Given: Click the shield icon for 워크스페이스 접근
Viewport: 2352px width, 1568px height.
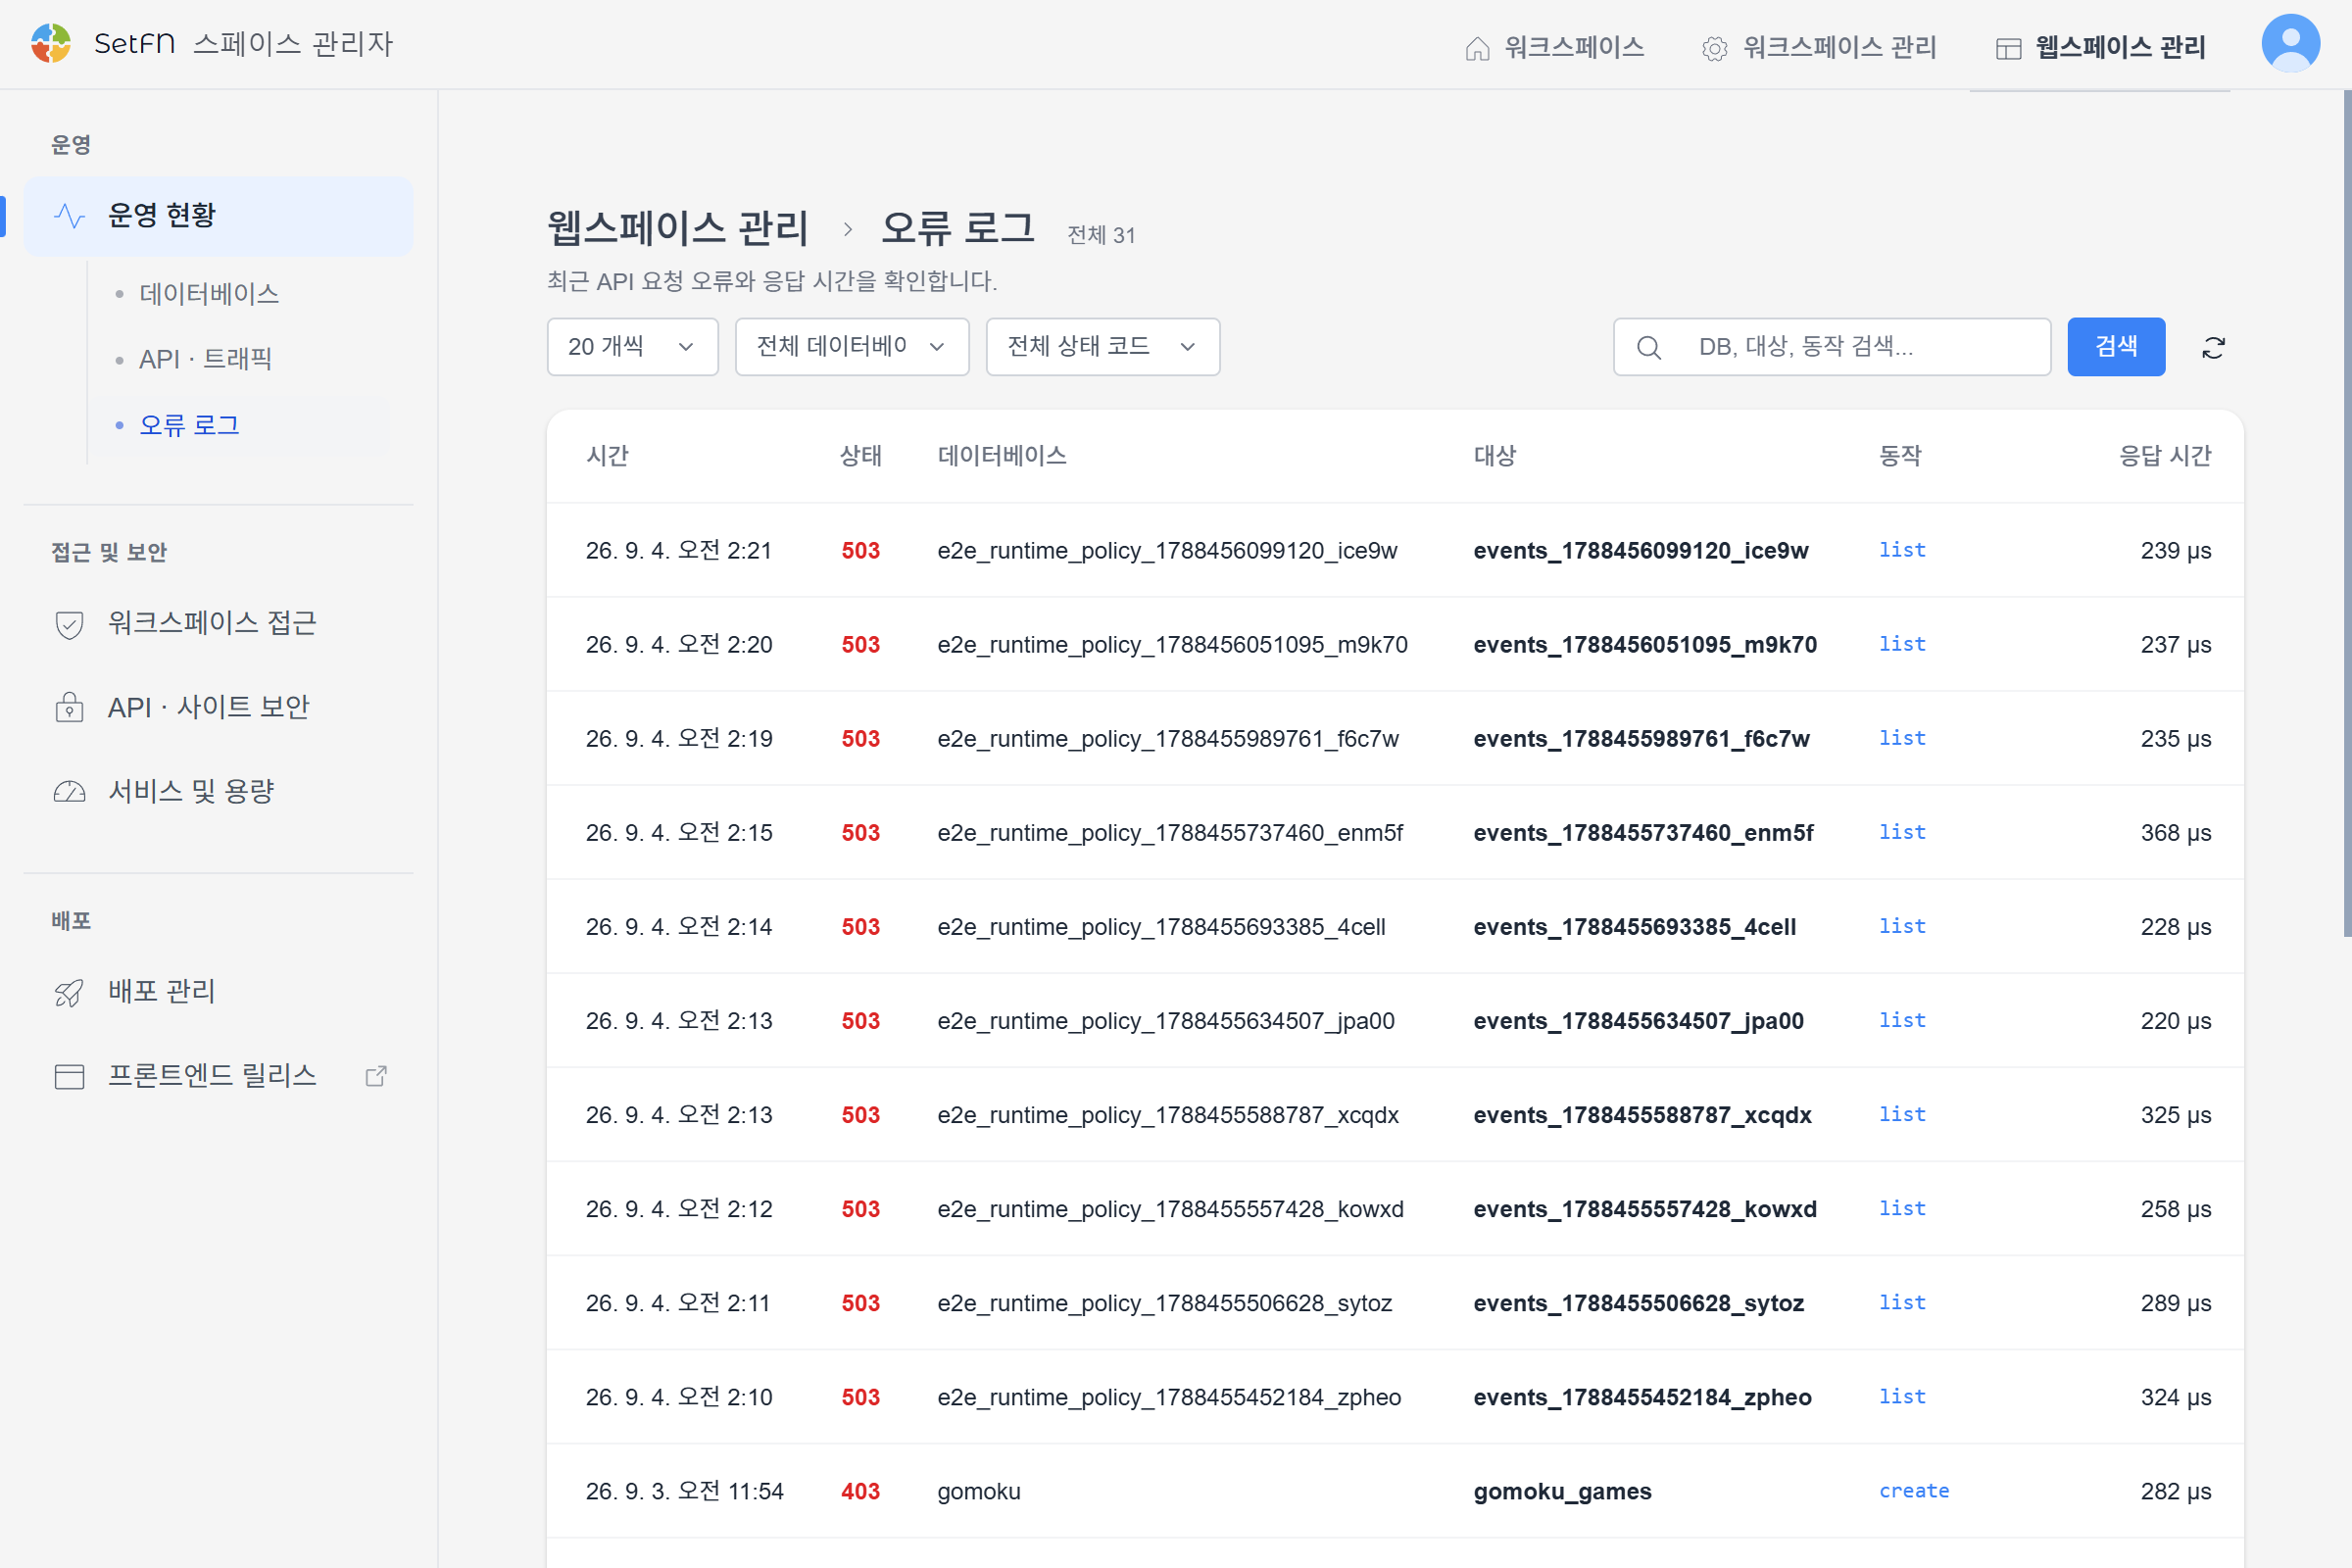Looking at the screenshot, I should [x=69, y=624].
